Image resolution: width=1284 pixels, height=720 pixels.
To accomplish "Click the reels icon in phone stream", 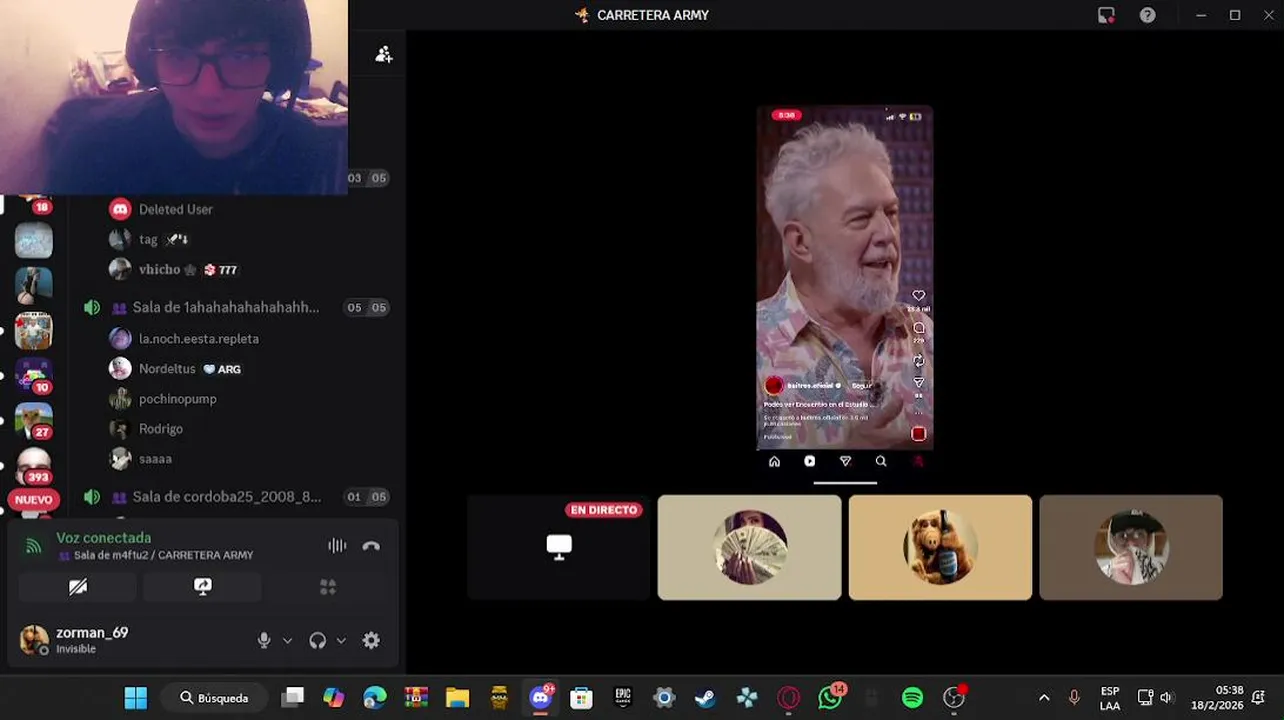I will (810, 461).
